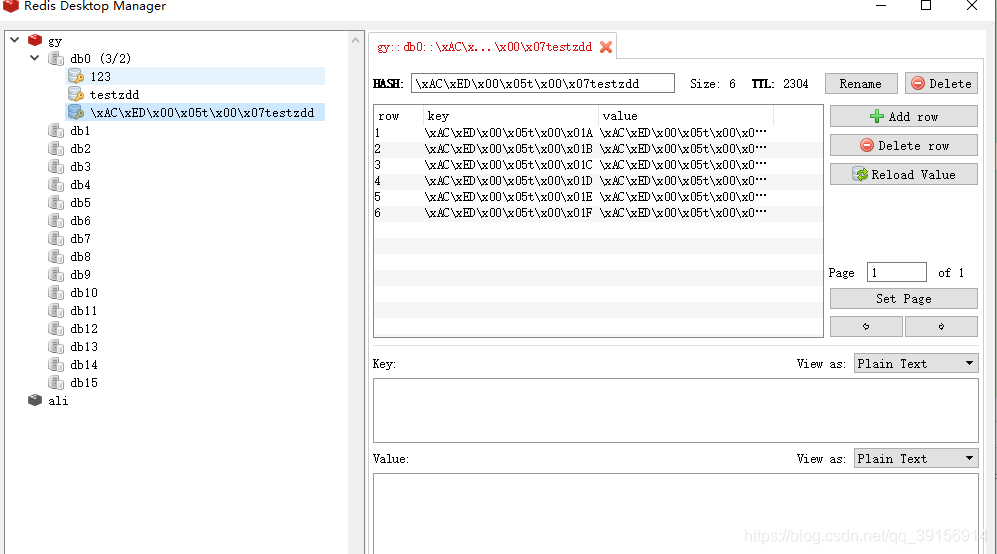Image resolution: width=997 pixels, height=554 pixels.
Task: Select hash row 2 key \x01B
Action: click(509, 149)
